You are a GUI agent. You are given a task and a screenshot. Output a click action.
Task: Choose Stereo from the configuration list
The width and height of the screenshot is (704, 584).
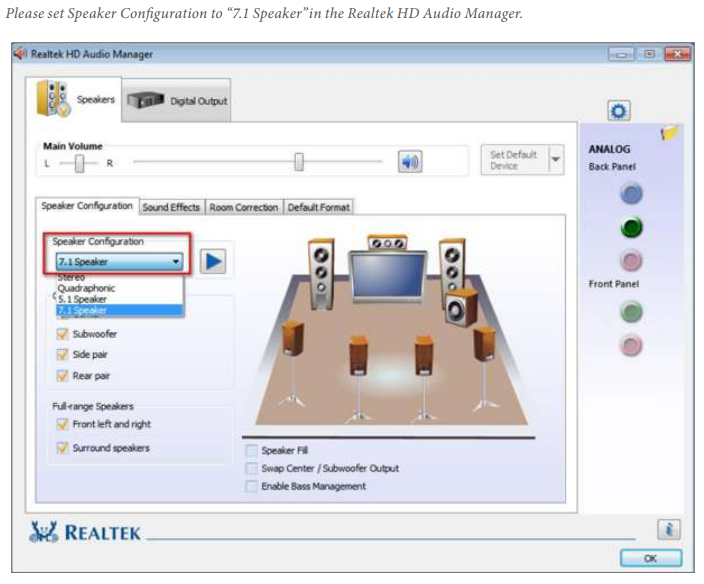point(119,277)
